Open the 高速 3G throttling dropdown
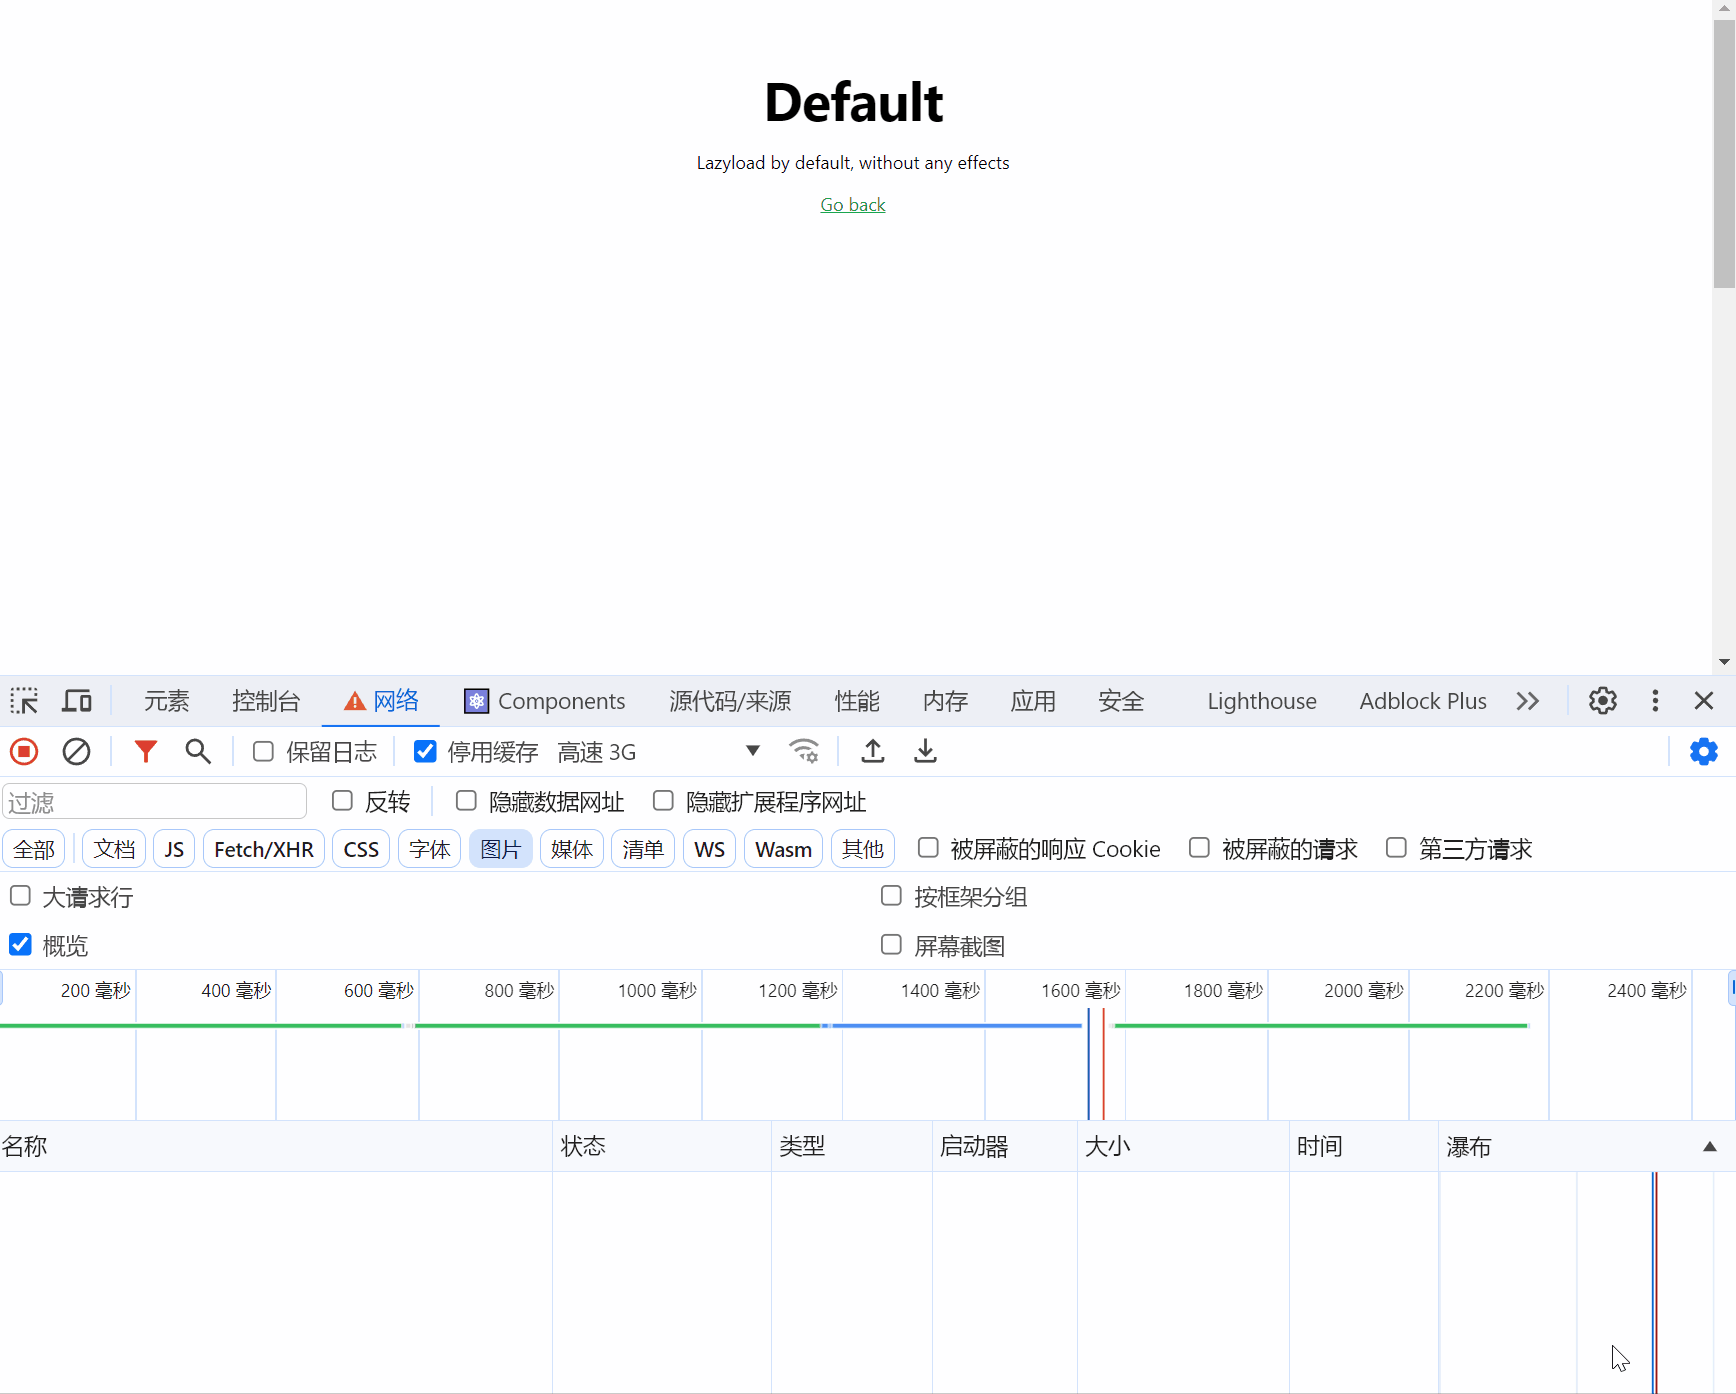This screenshot has width=1736, height=1394. 658,751
